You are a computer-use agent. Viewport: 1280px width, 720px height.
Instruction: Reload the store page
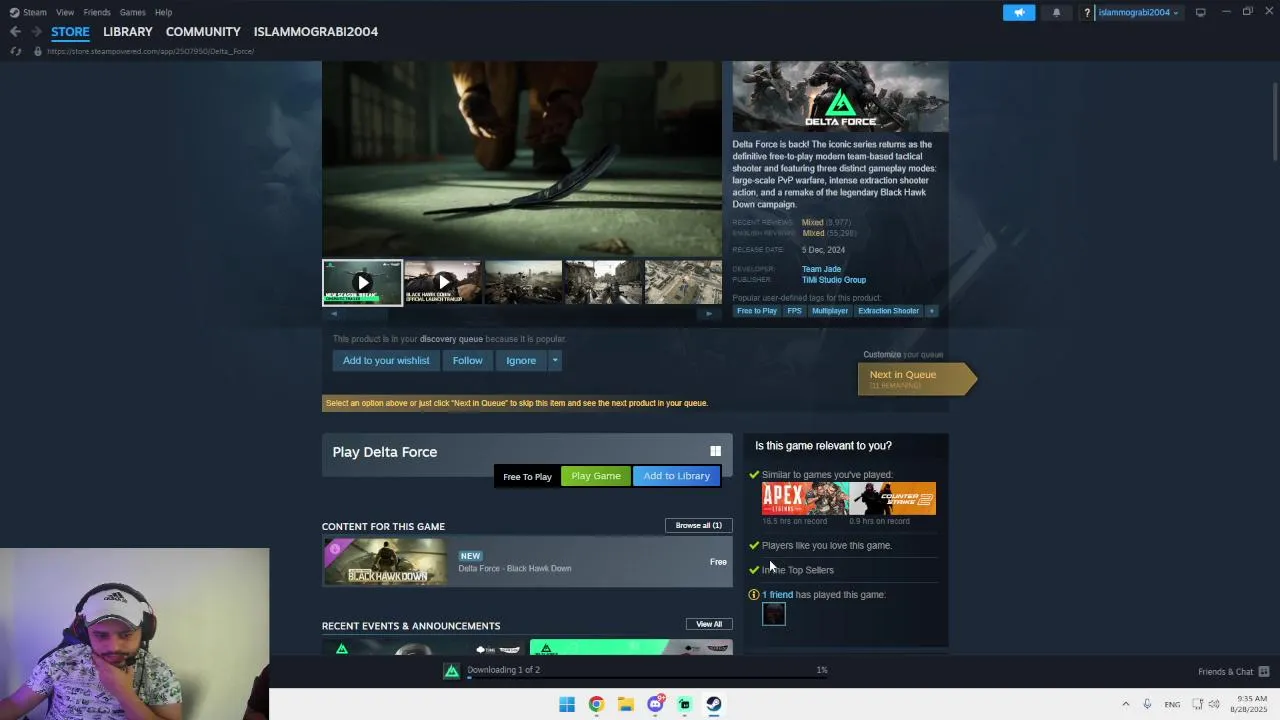15,51
